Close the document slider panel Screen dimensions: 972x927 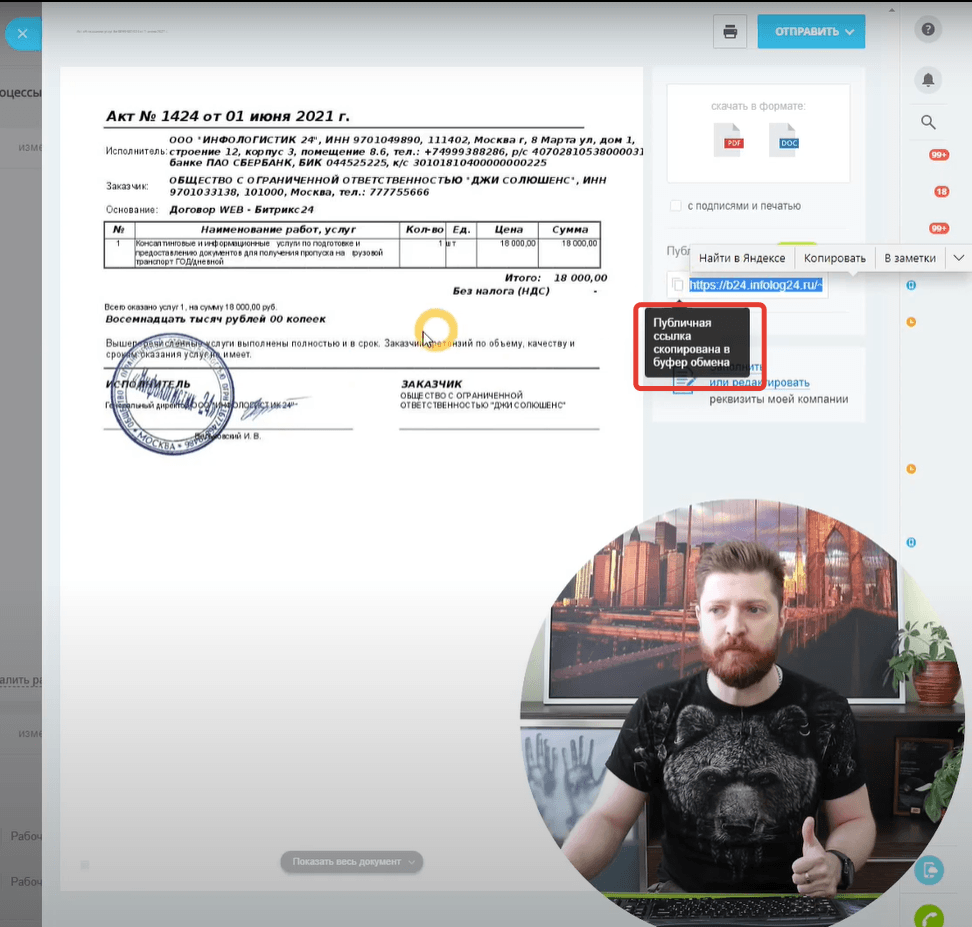pyautogui.click(x=22, y=33)
